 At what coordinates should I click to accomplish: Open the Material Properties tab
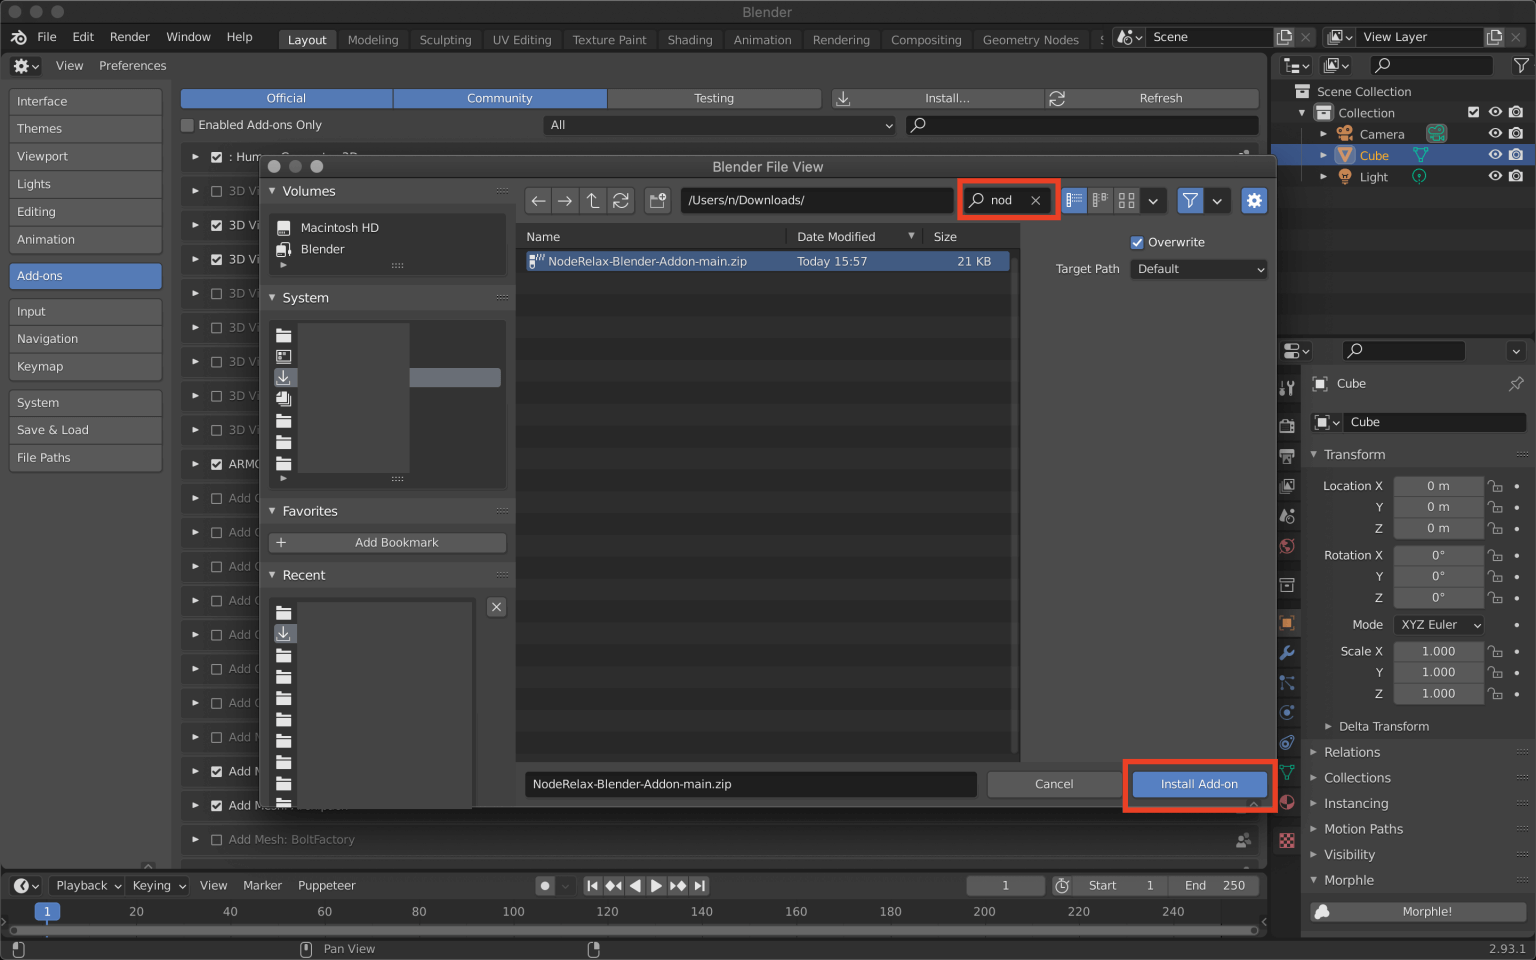click(x=1288, y=802)
